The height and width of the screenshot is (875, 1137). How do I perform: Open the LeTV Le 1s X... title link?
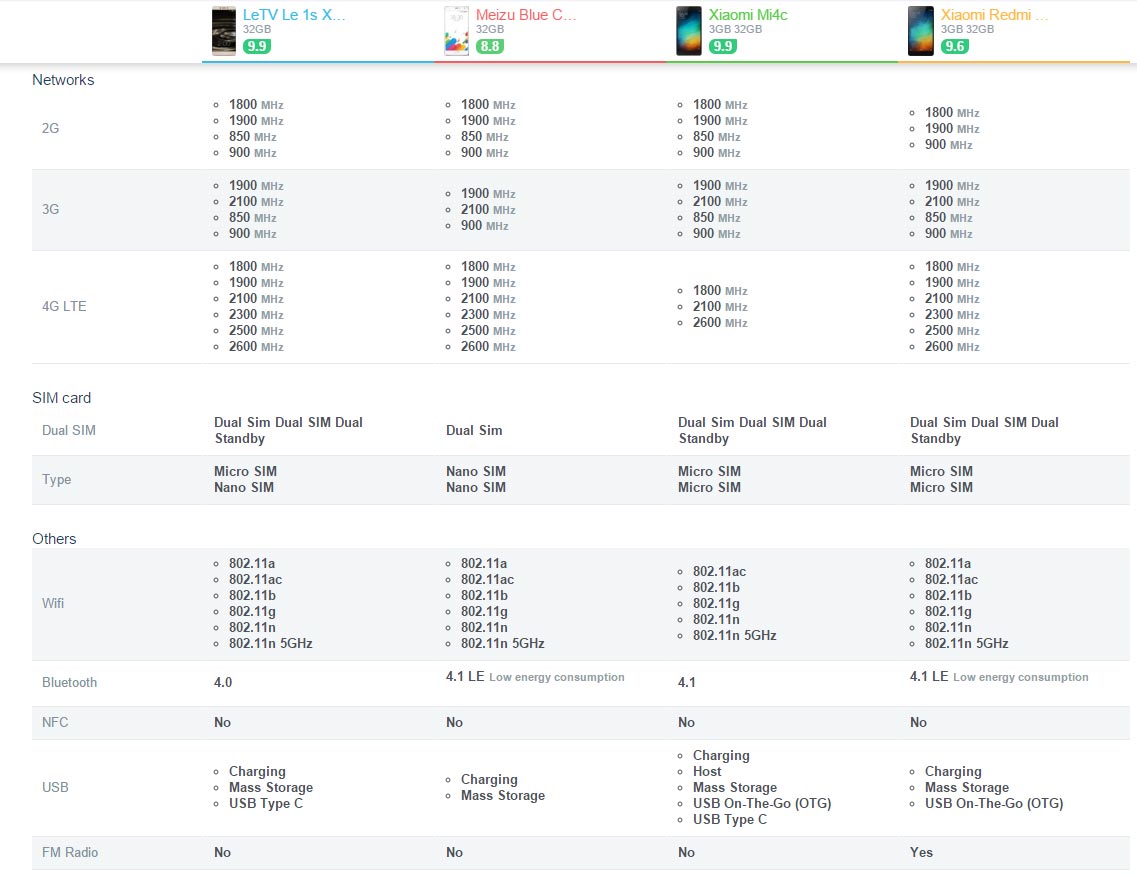pyautogui.click(x=294, y=14)
